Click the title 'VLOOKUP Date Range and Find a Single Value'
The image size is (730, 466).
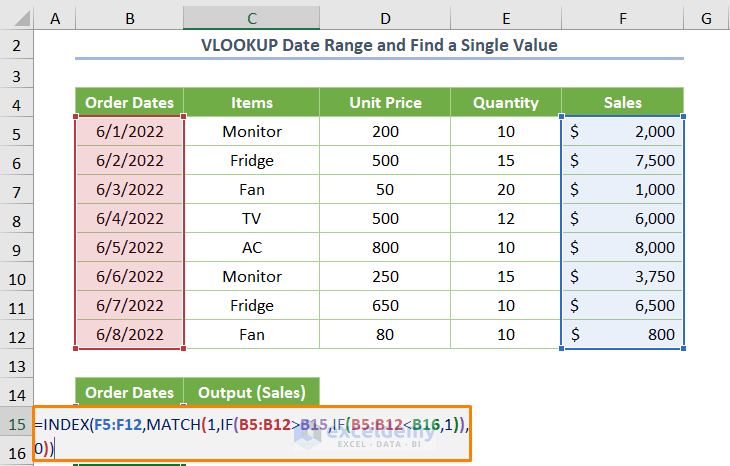(x=379, y=45)
